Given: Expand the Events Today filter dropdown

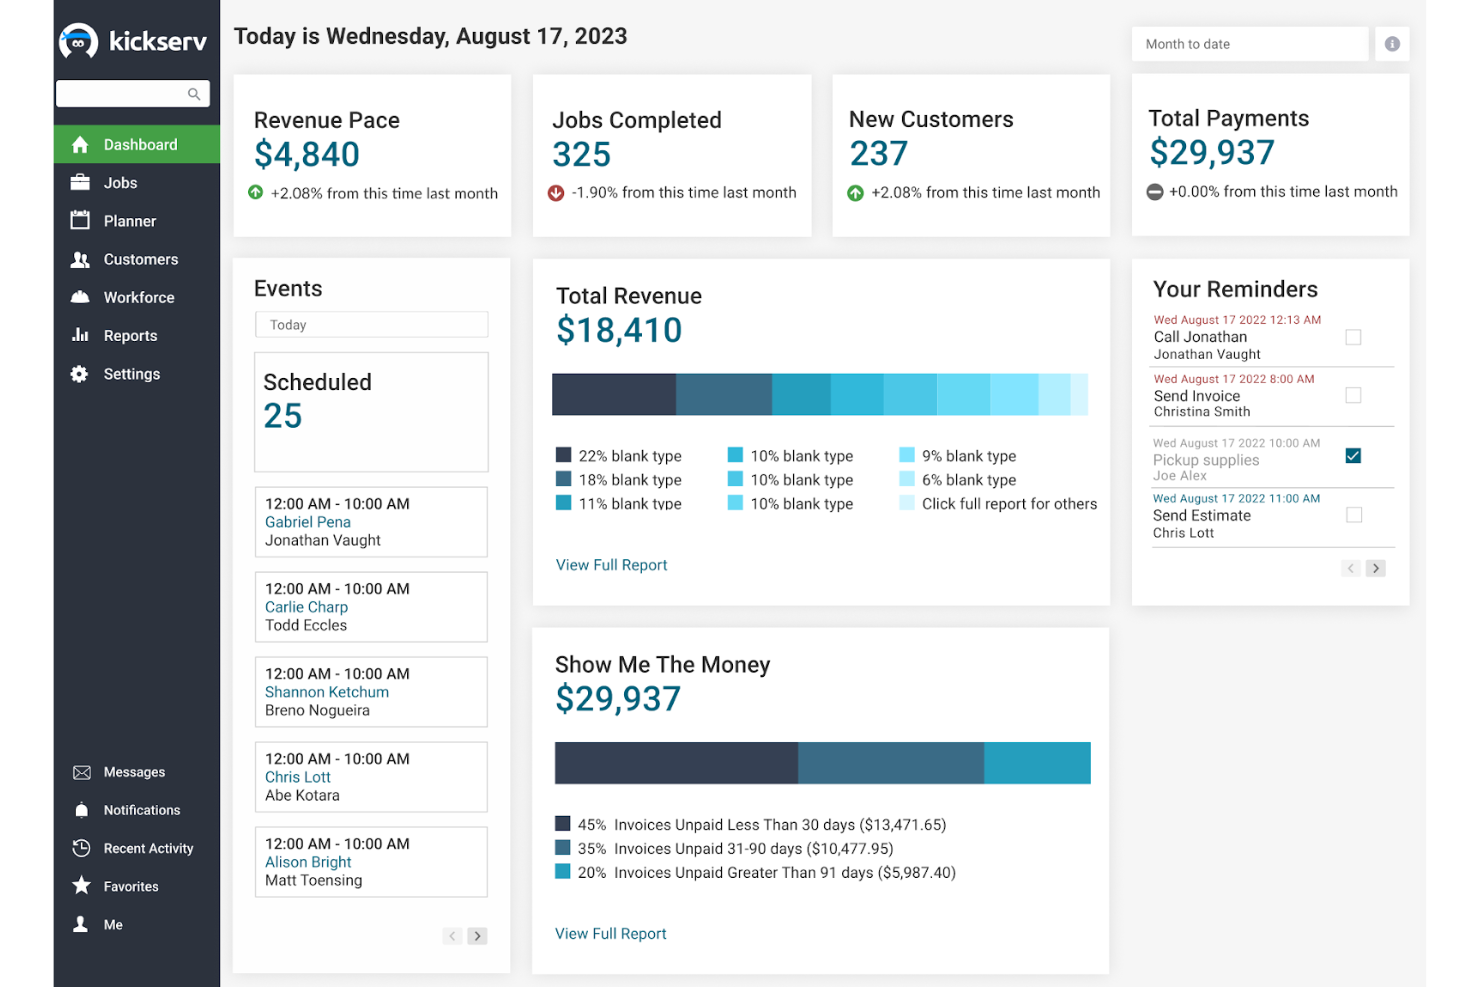Looking at the screenshot, I should 371,325.
